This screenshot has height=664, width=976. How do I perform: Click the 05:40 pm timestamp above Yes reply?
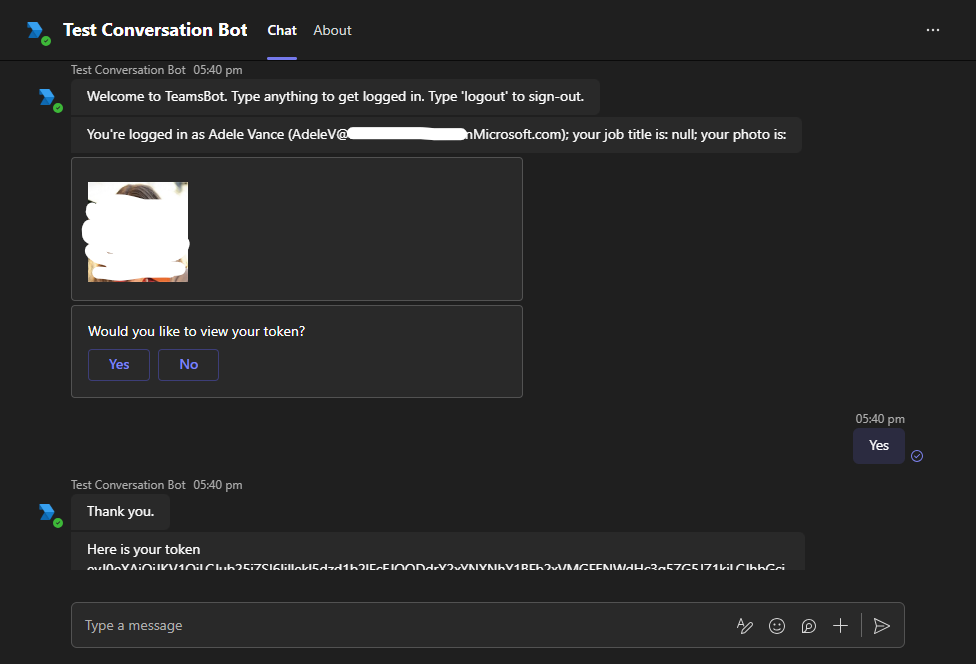880,419
